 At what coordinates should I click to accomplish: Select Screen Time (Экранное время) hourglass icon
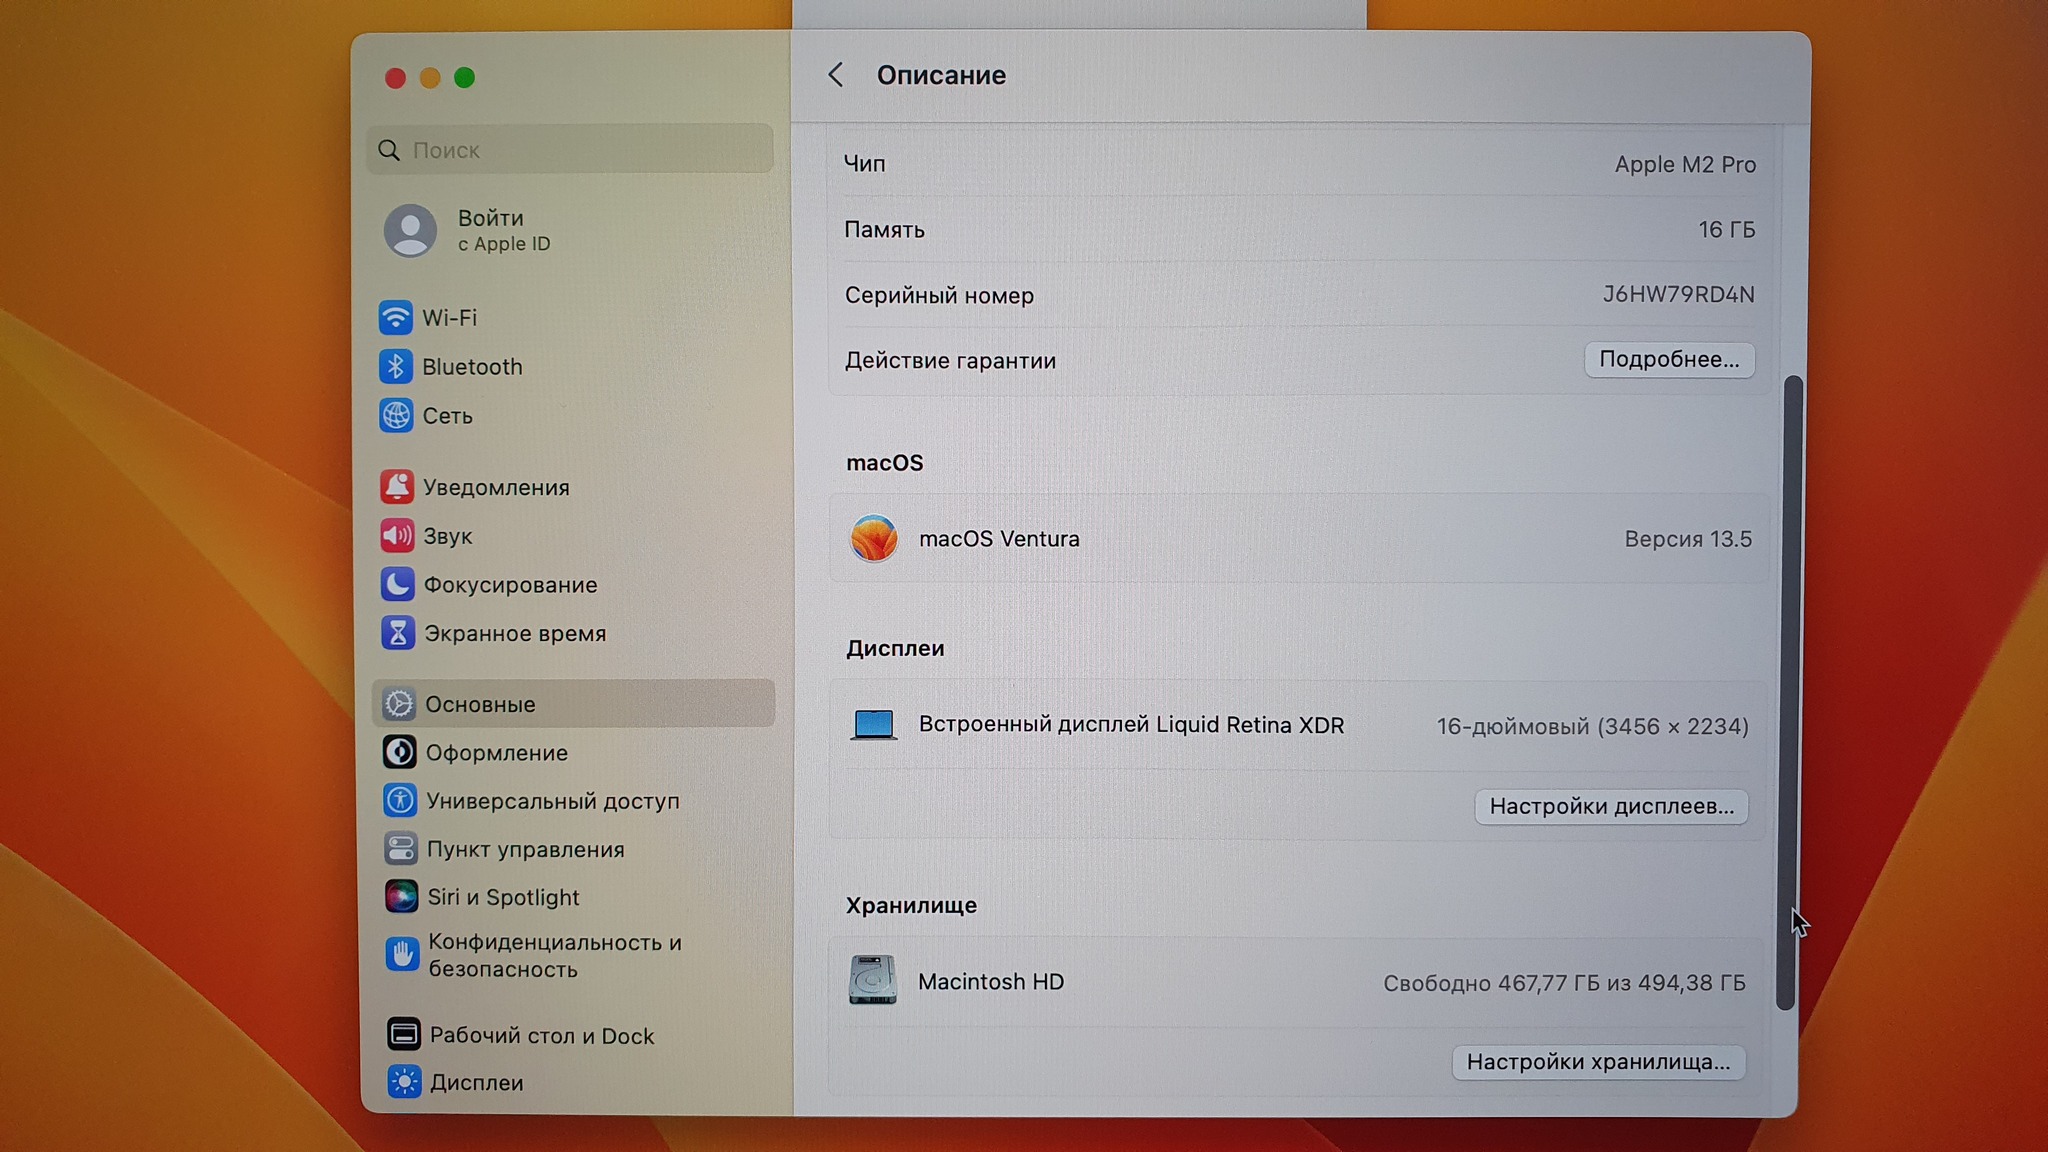[x=398, y=633]
